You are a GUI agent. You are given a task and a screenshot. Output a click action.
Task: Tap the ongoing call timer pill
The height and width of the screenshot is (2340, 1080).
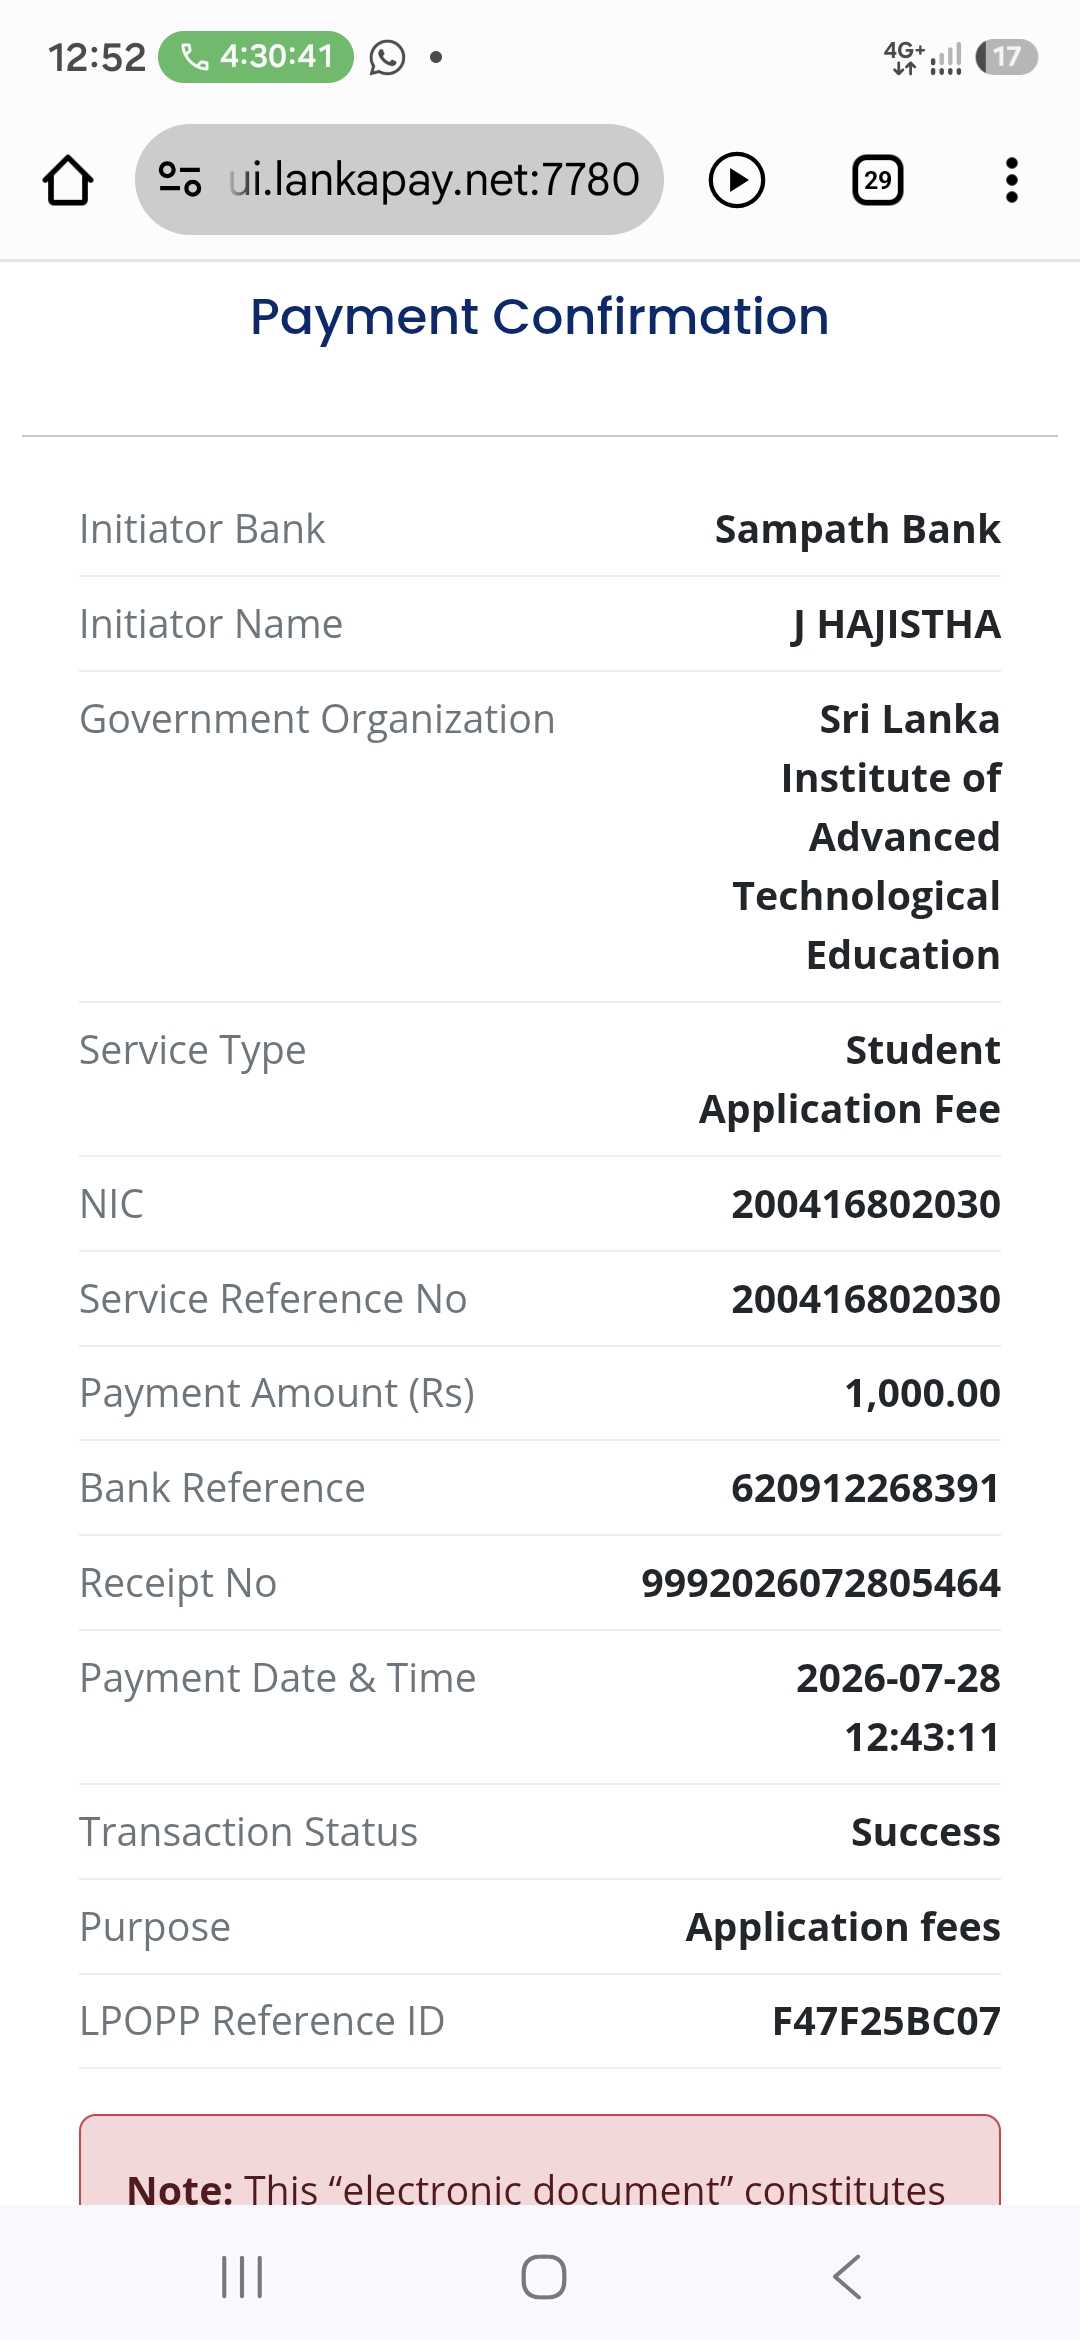pos(256,57)
